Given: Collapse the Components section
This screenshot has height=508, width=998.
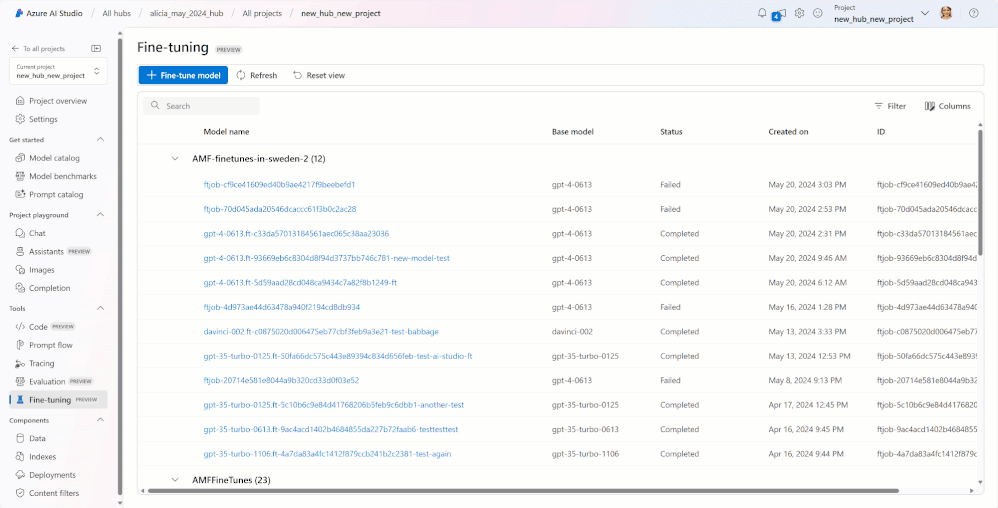Looking at the screenshot, I should [x=100, y=420].
